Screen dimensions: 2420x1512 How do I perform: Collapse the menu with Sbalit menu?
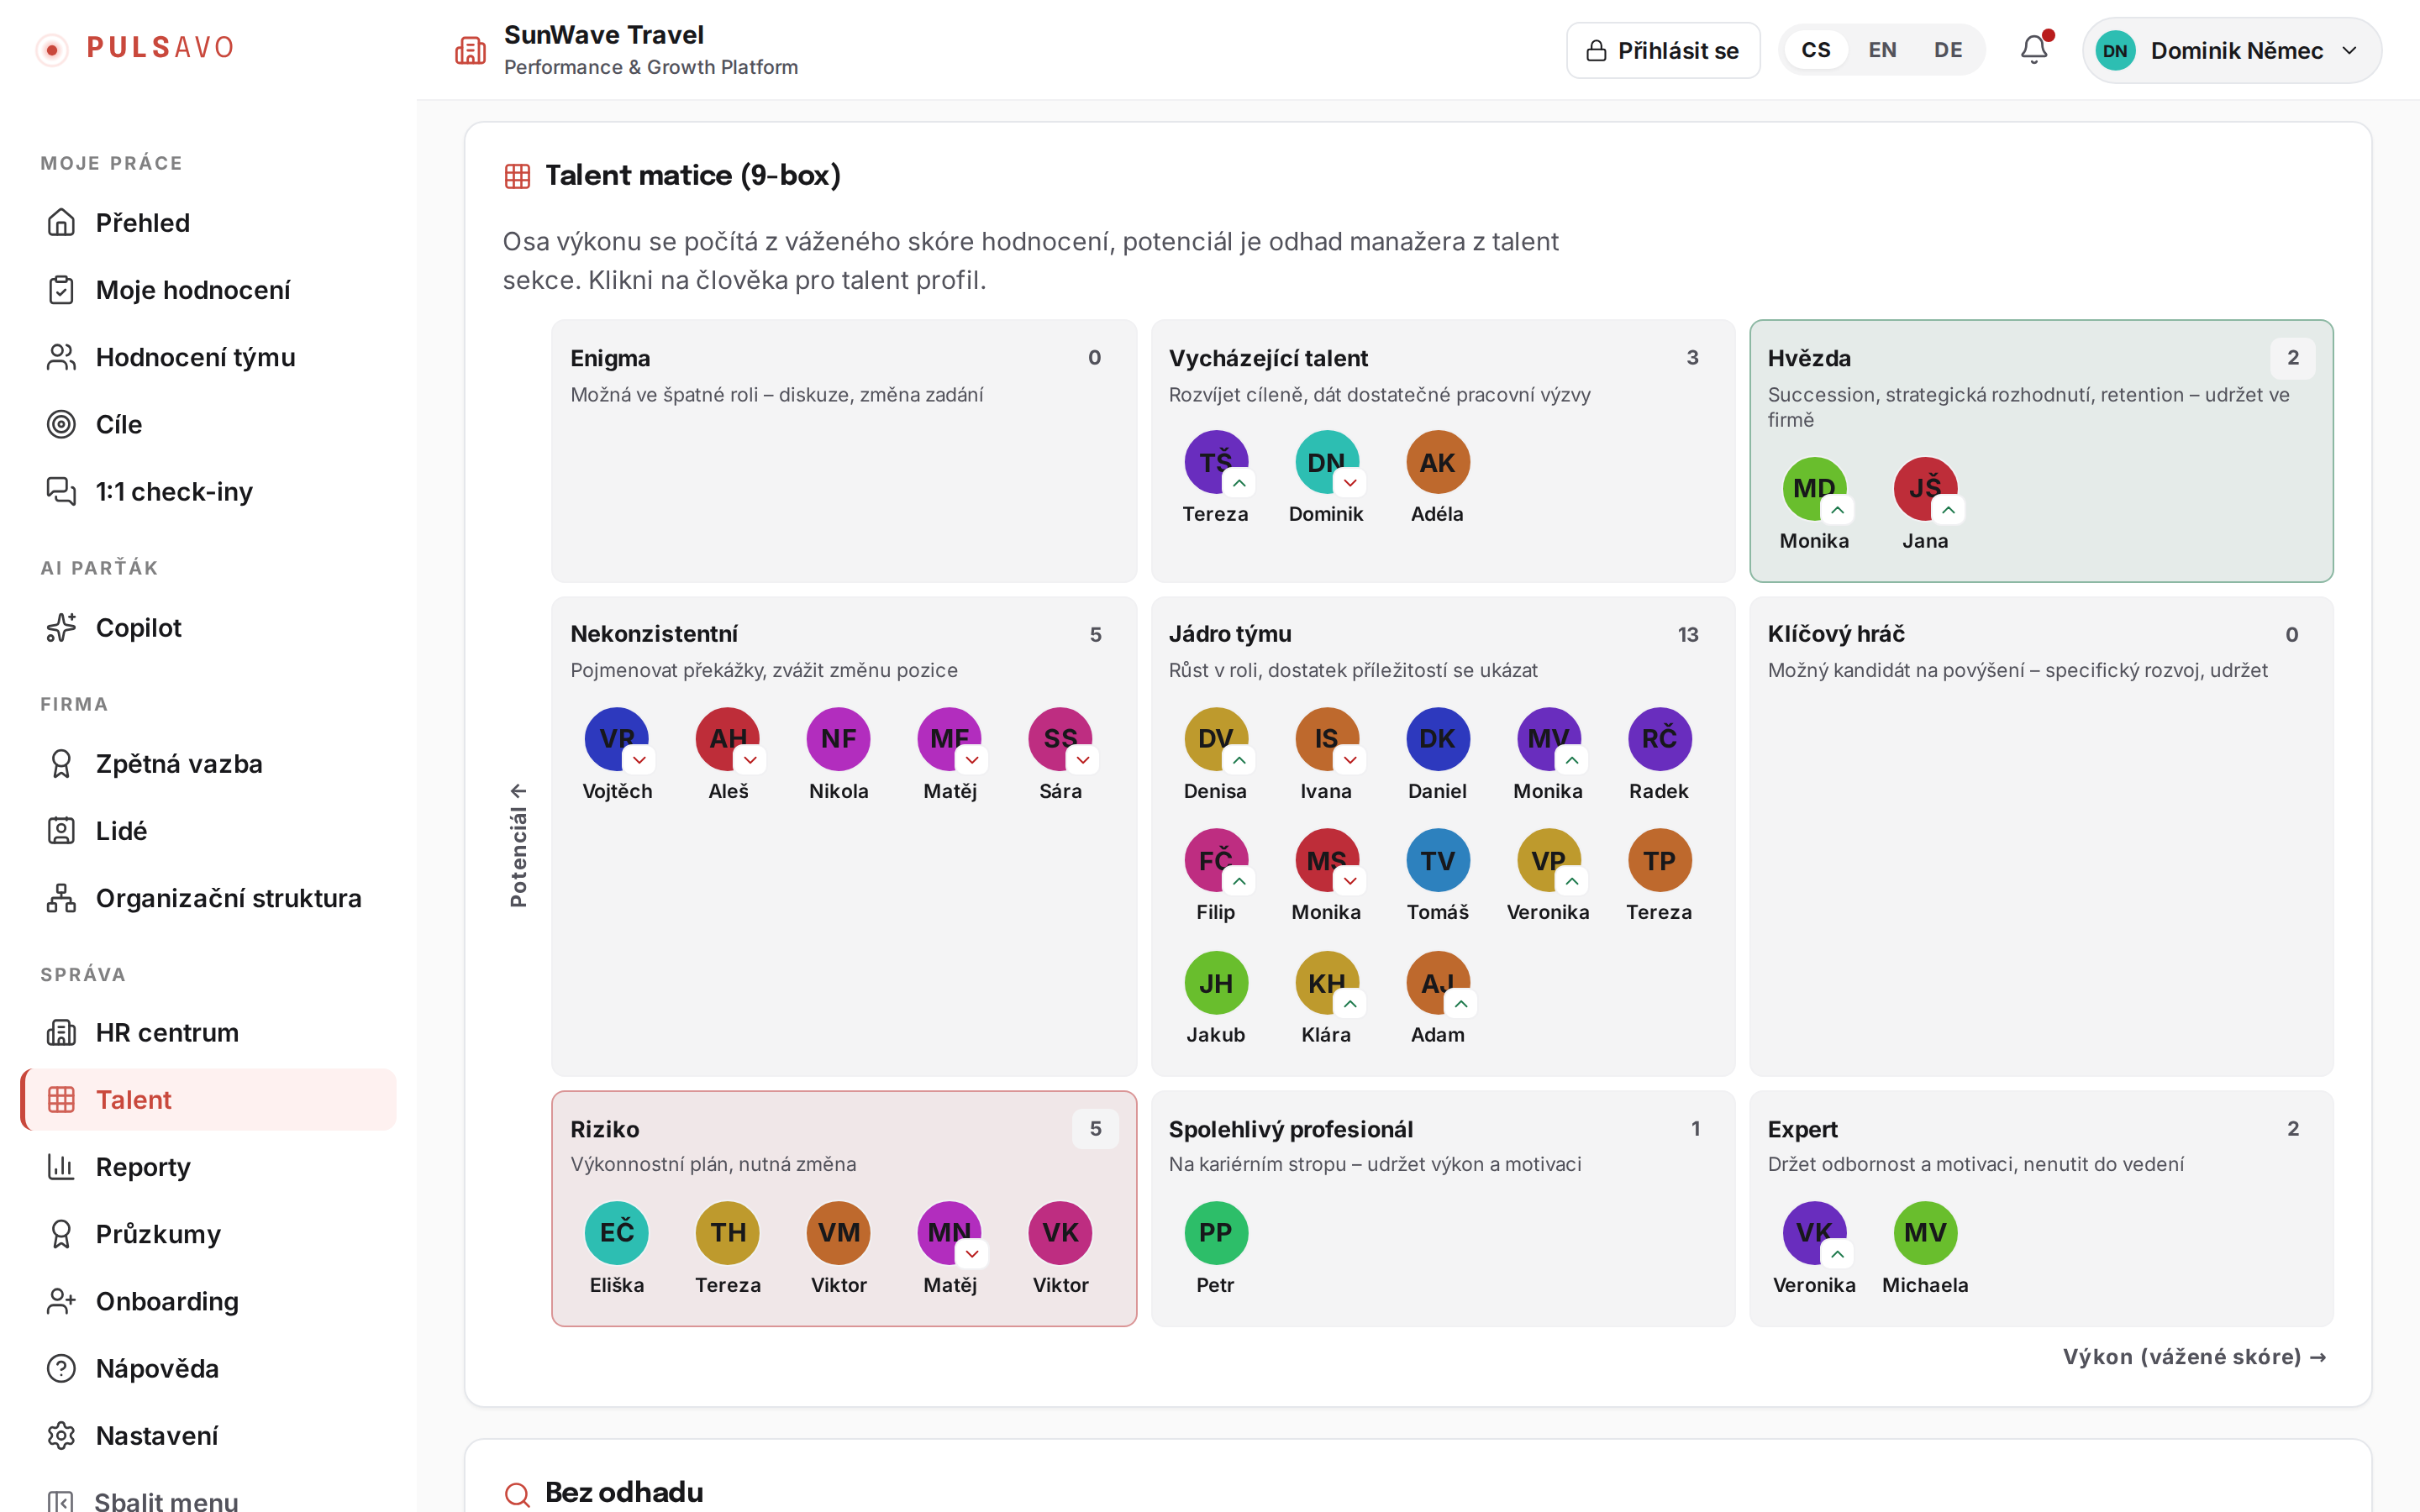208,1501
